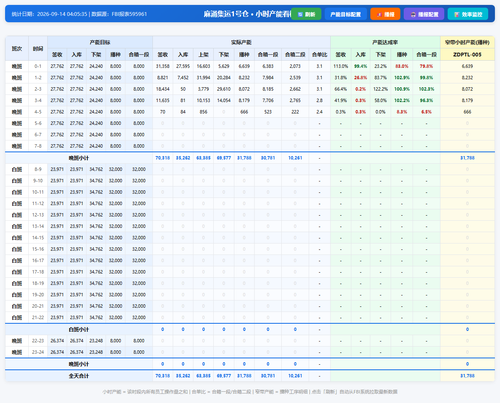Viewport: 500px width, 403px height.
Task: Click the 麻涌集运1号仓 dashboard title
Action: coord(247,14)
